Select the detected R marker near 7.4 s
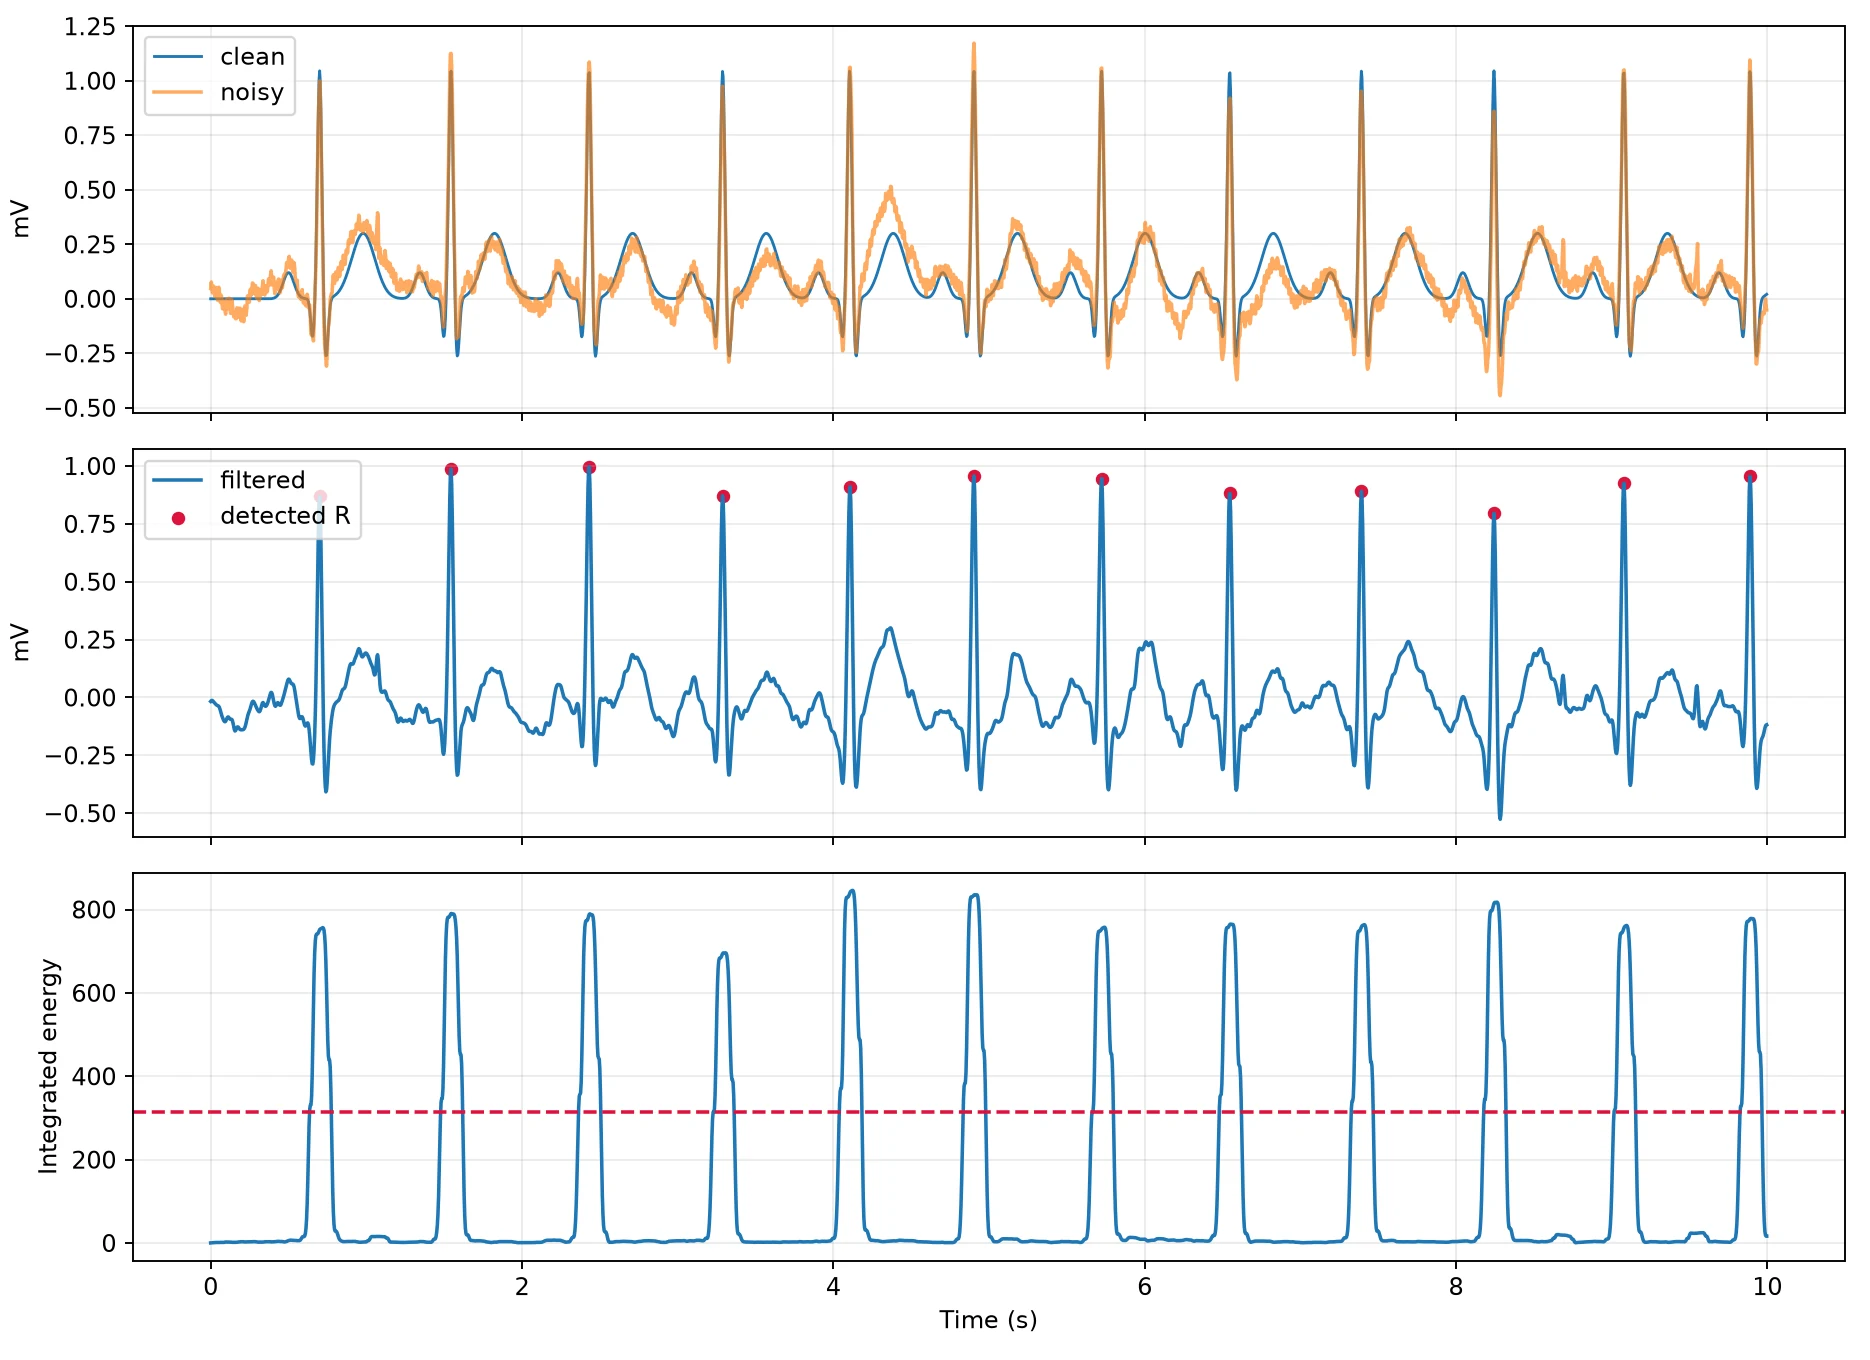Screen dimensions: 1870x1360 tap(1361, 491)
